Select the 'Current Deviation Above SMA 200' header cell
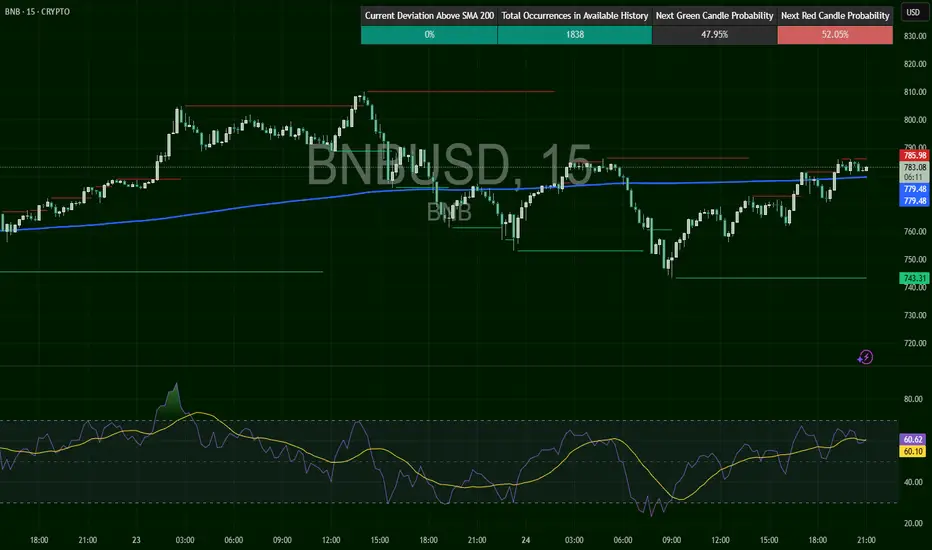932x550 pixels. point(429,15)
